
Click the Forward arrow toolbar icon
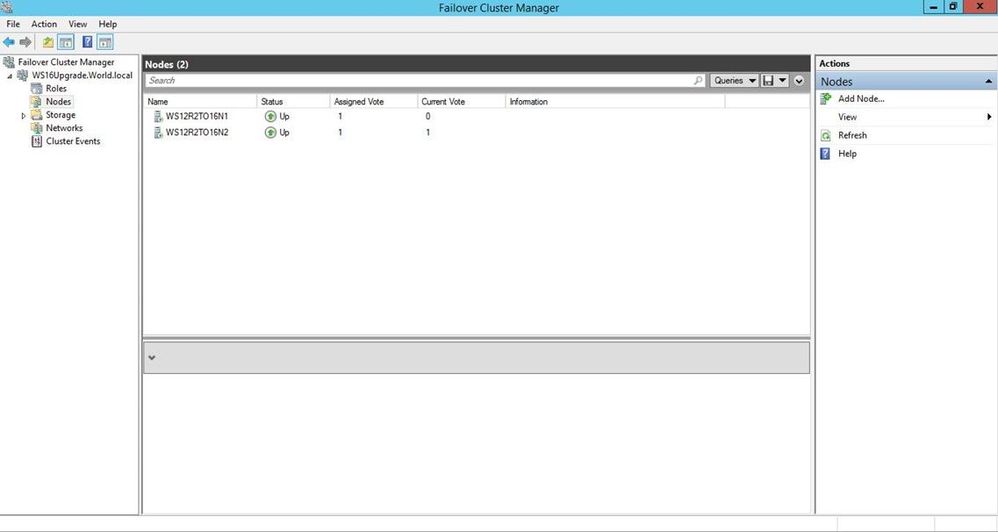coord(25,42)
